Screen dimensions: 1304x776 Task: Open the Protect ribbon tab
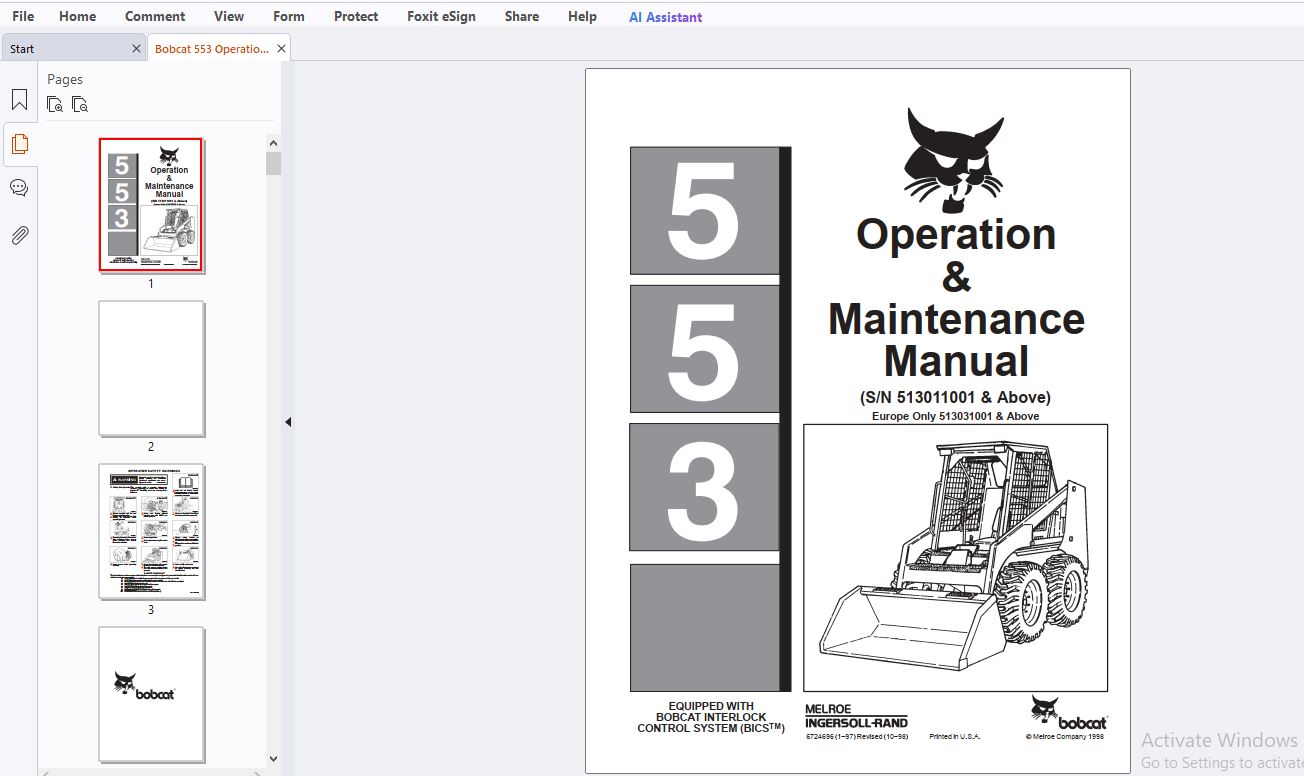356,16
